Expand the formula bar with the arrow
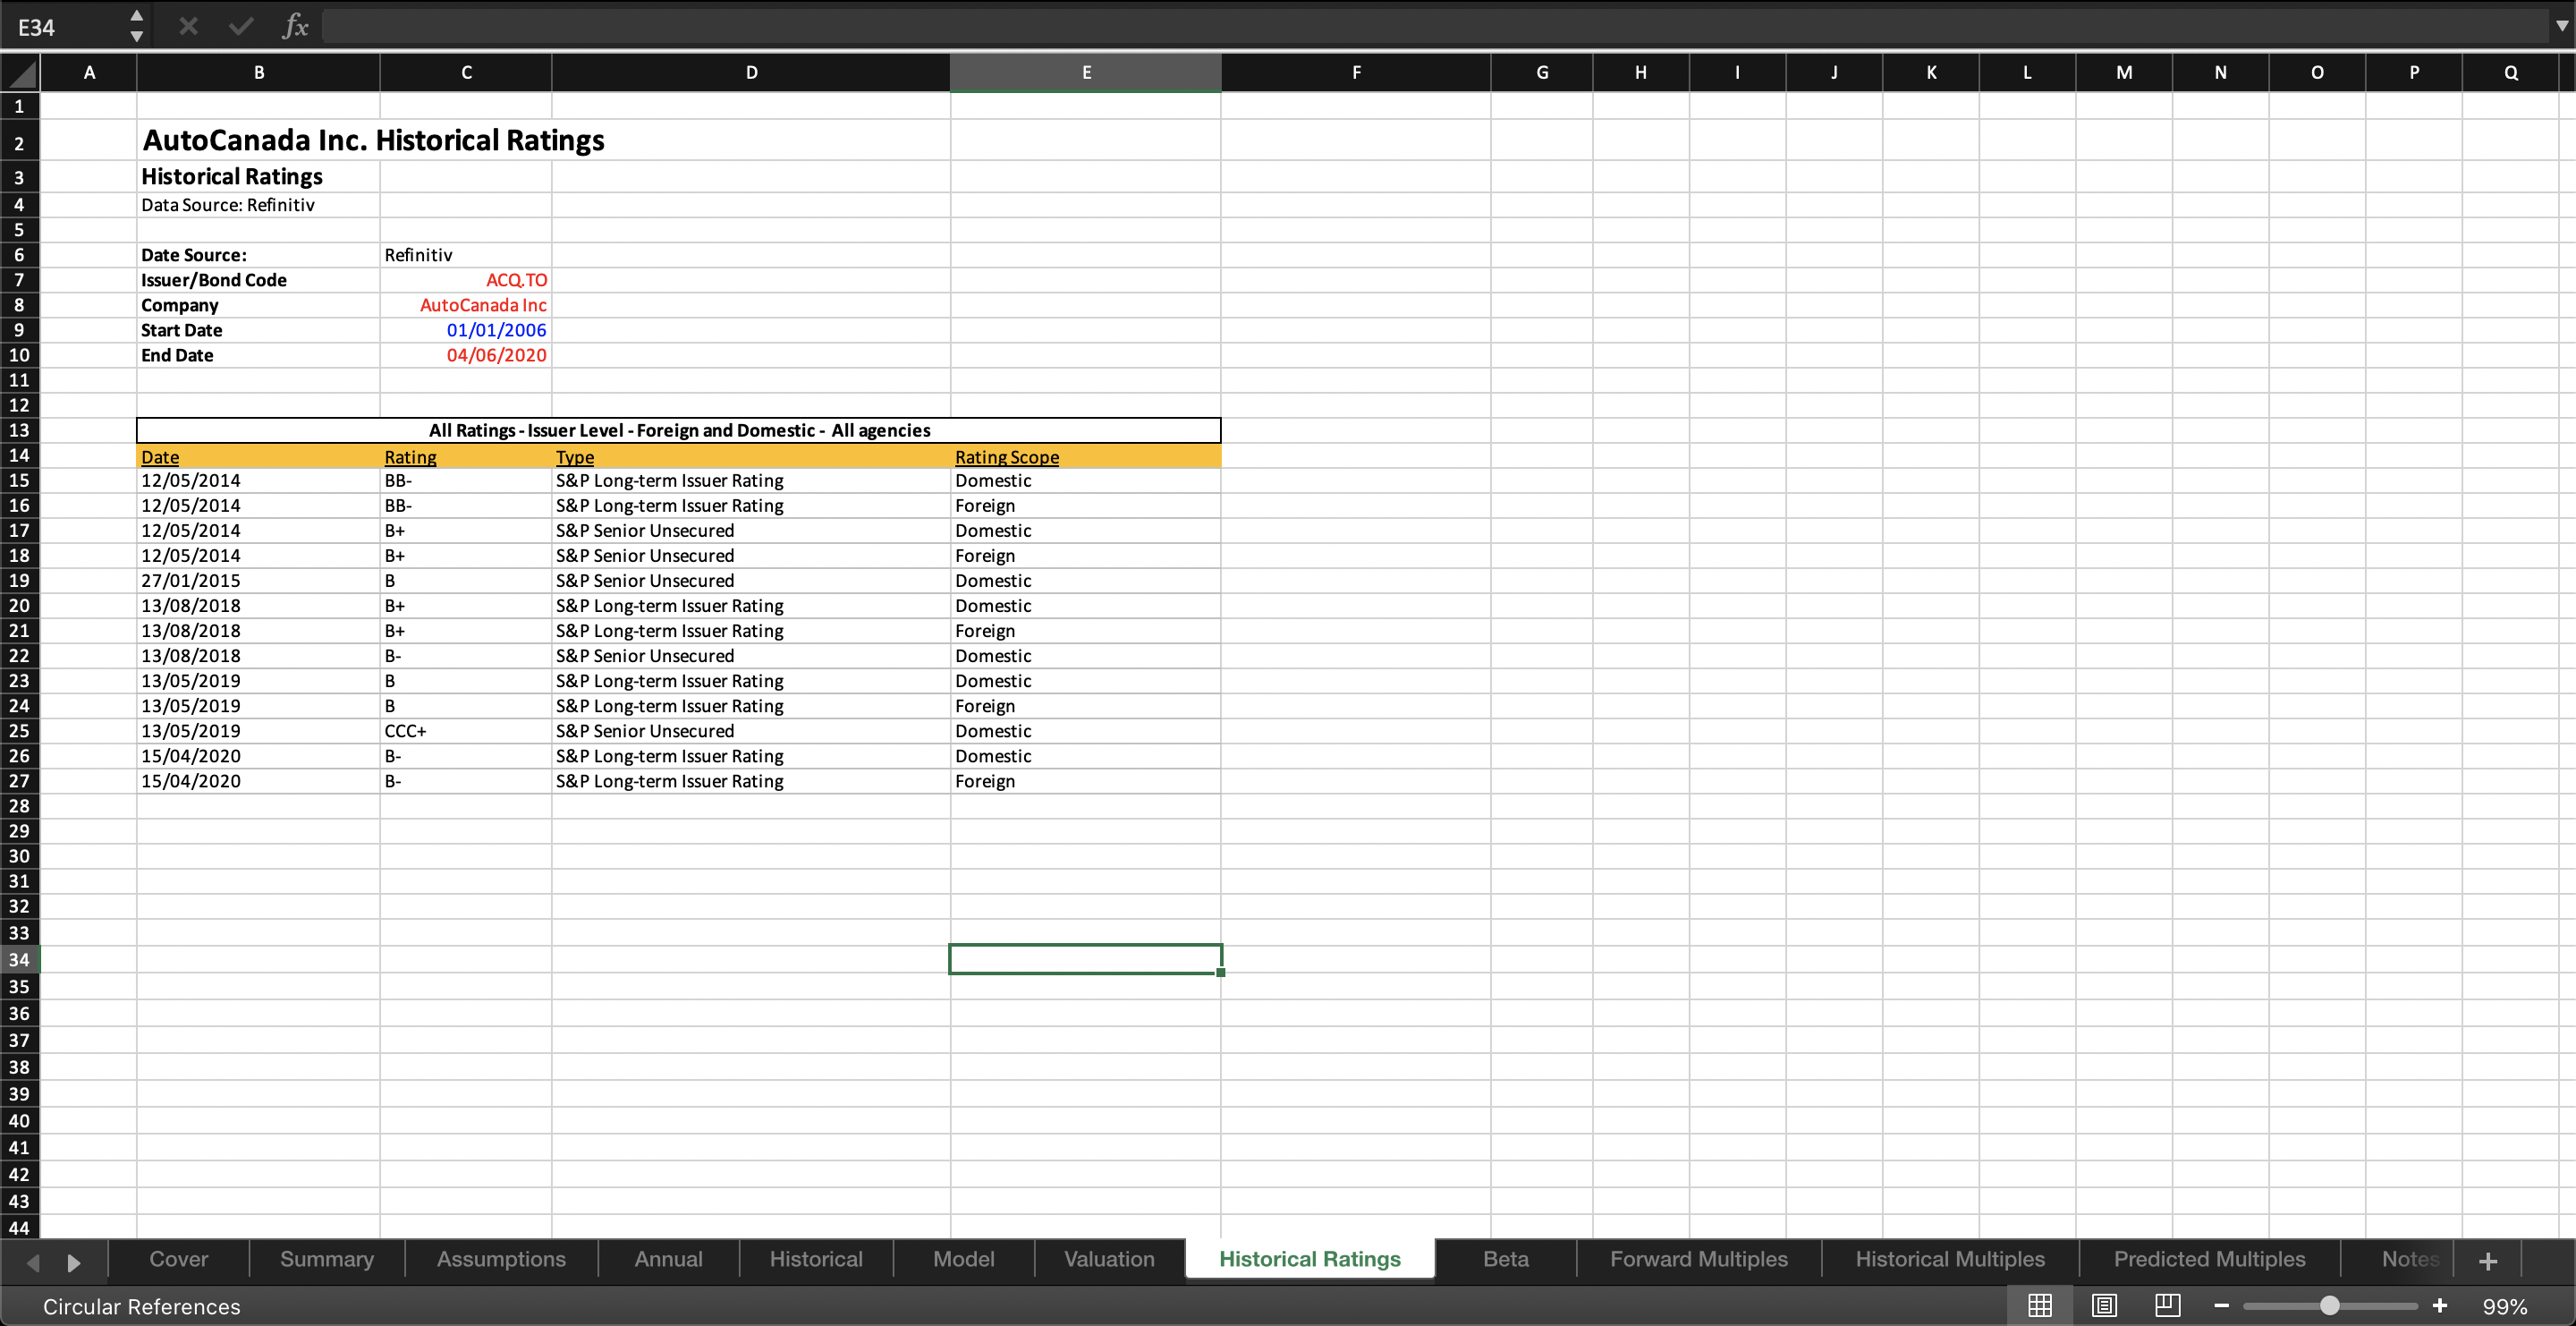 (2561, 26)
